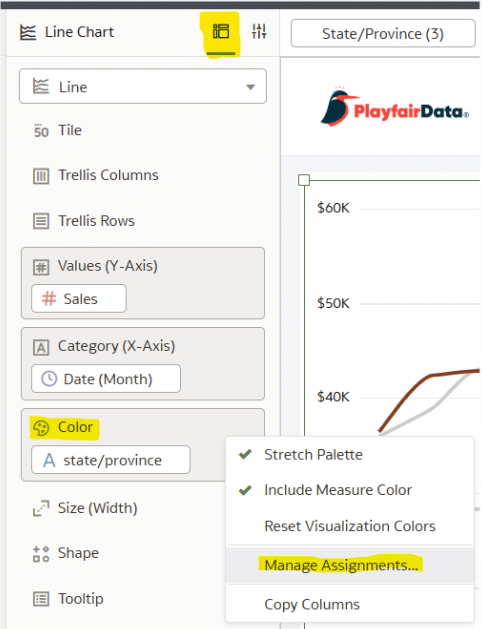482x629 pixels.
Task: Open the Grammar panel tab icon
Action: click(x=221, y=31)
